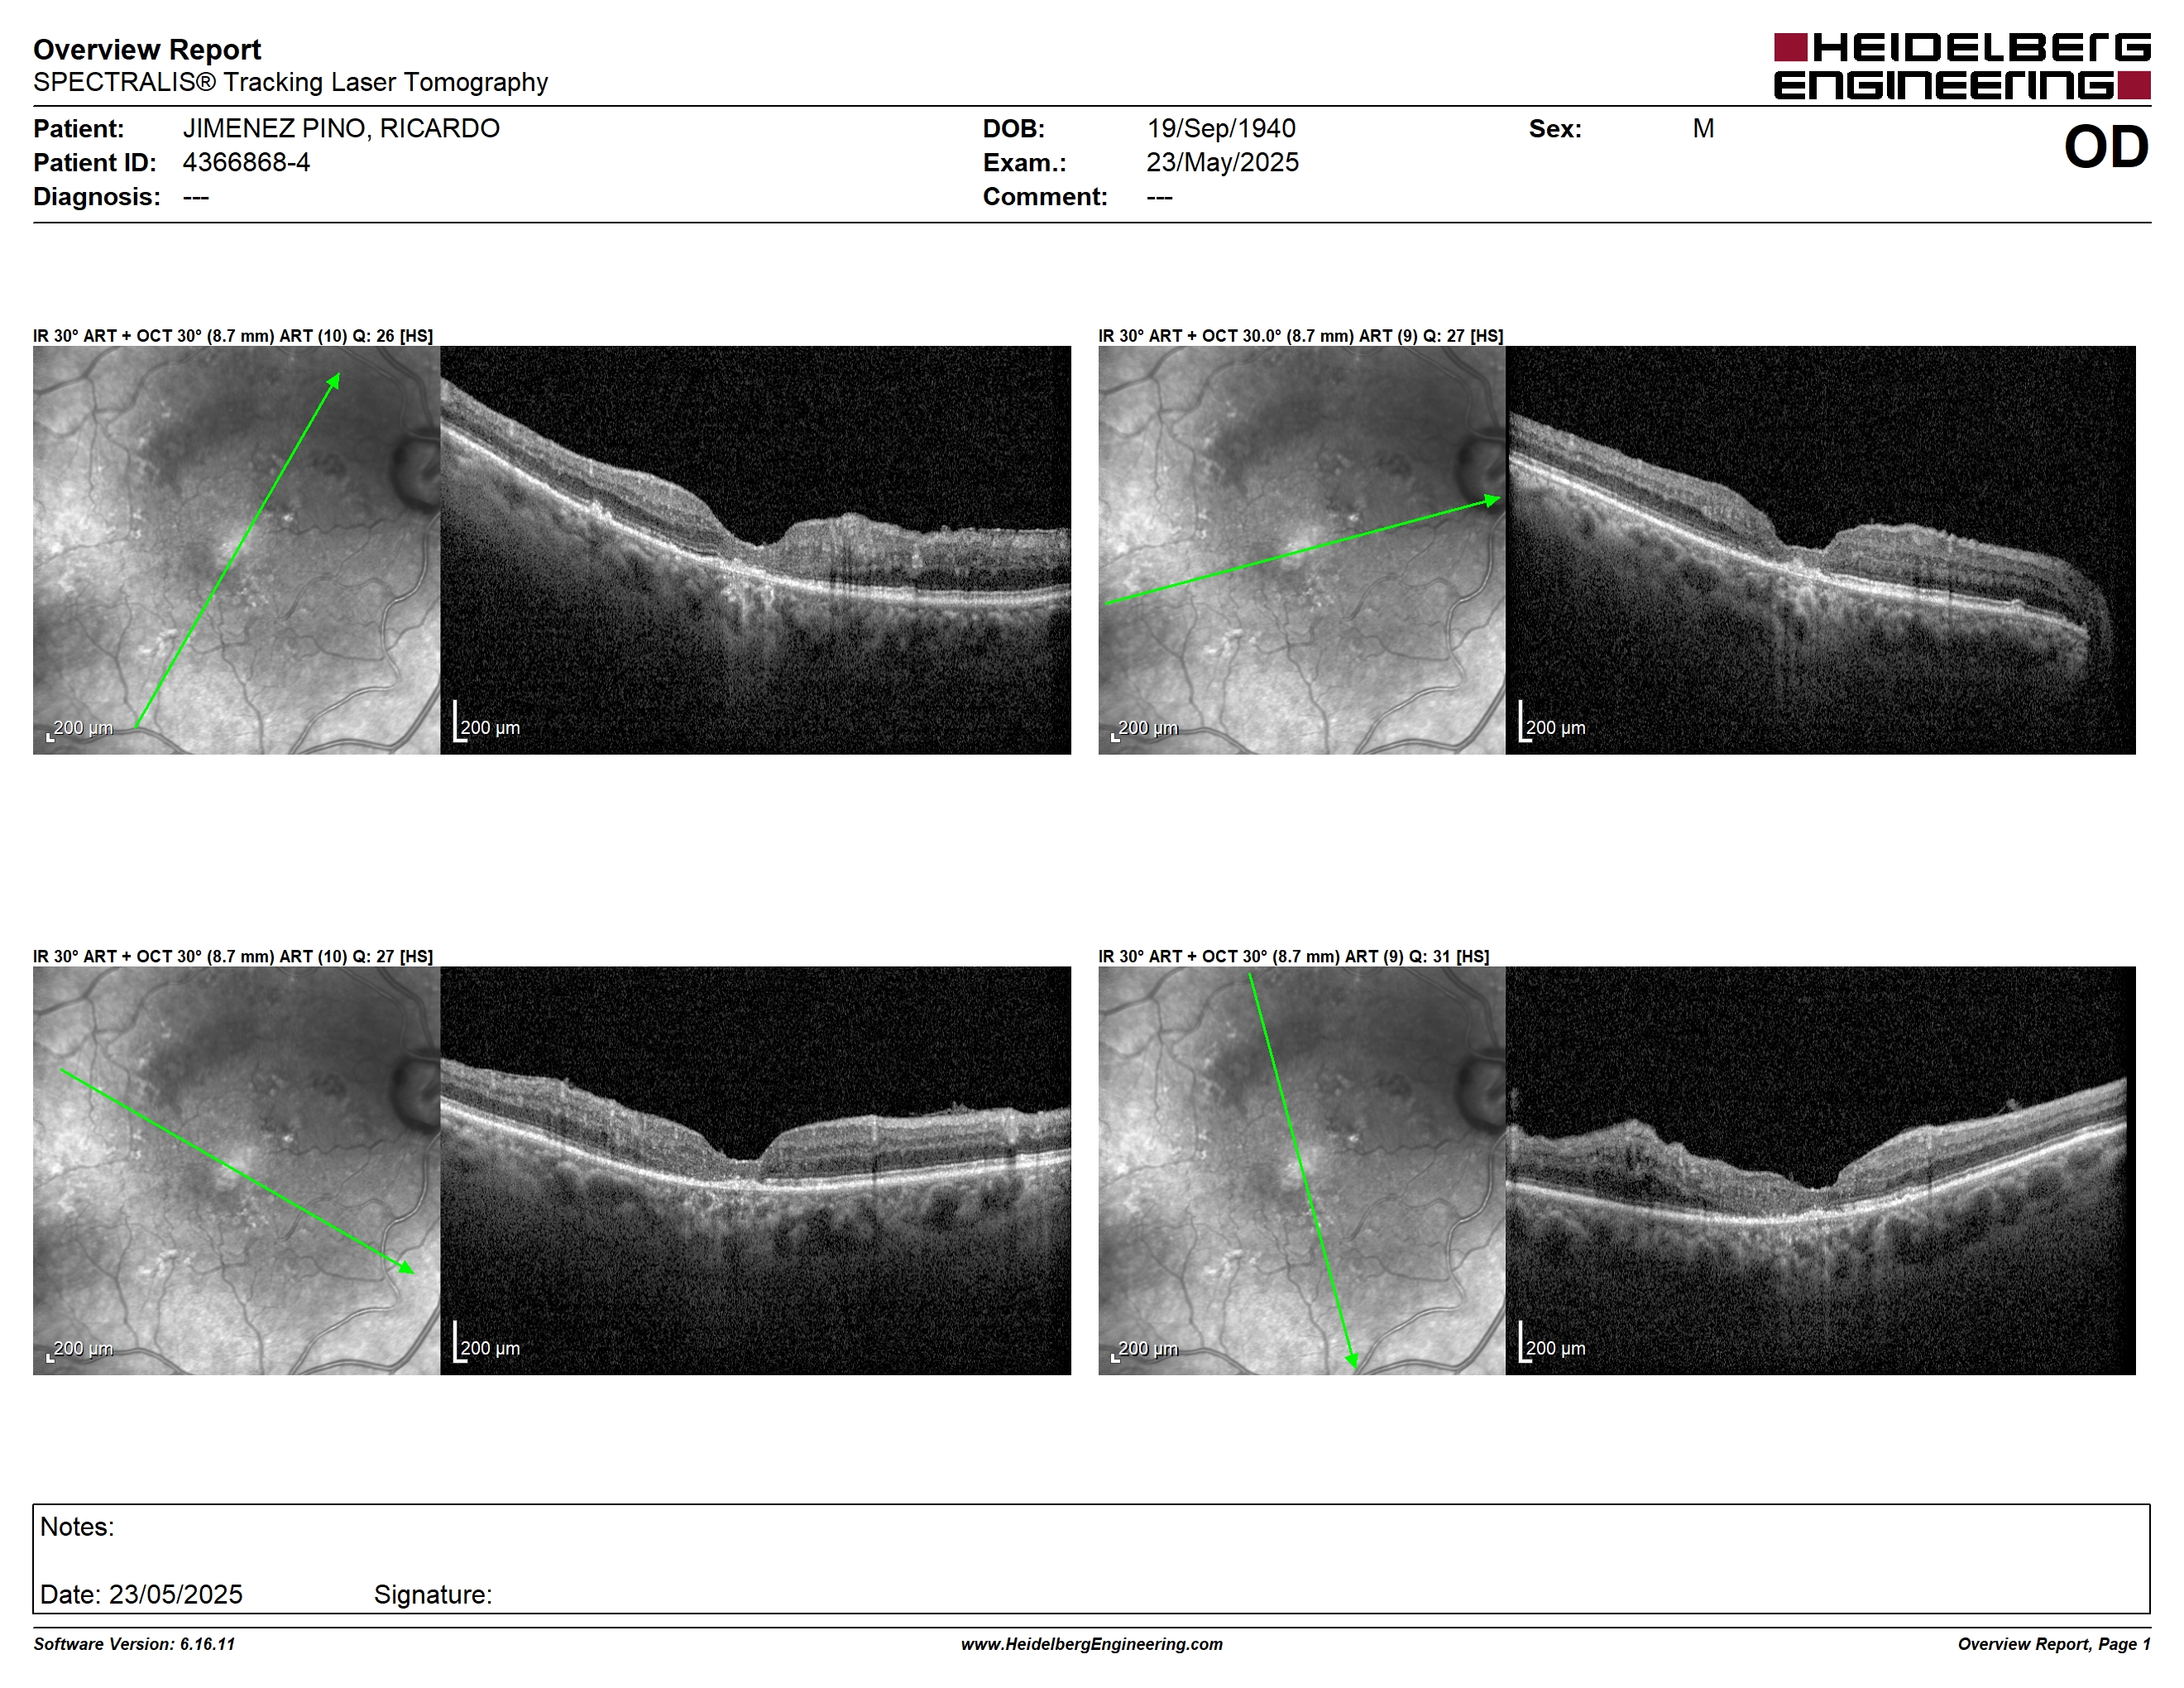2184x1688 pixels.
Task: Click the top-right IR fundus thumbnail
Action: 1301,550
